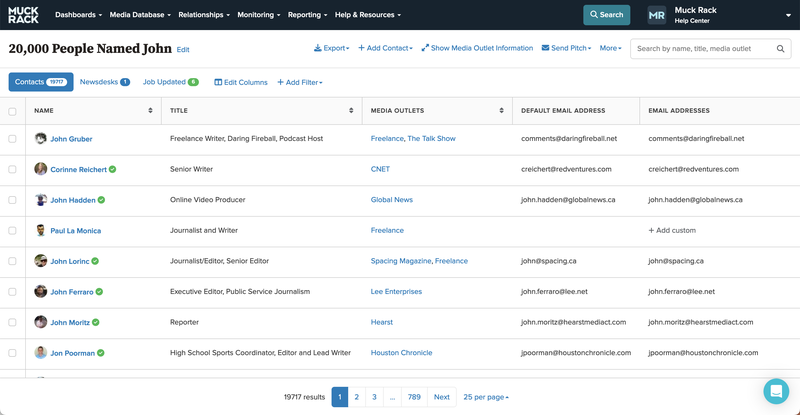Click verified badge next to John Hadden
The image size is (800, 415).
101,200
